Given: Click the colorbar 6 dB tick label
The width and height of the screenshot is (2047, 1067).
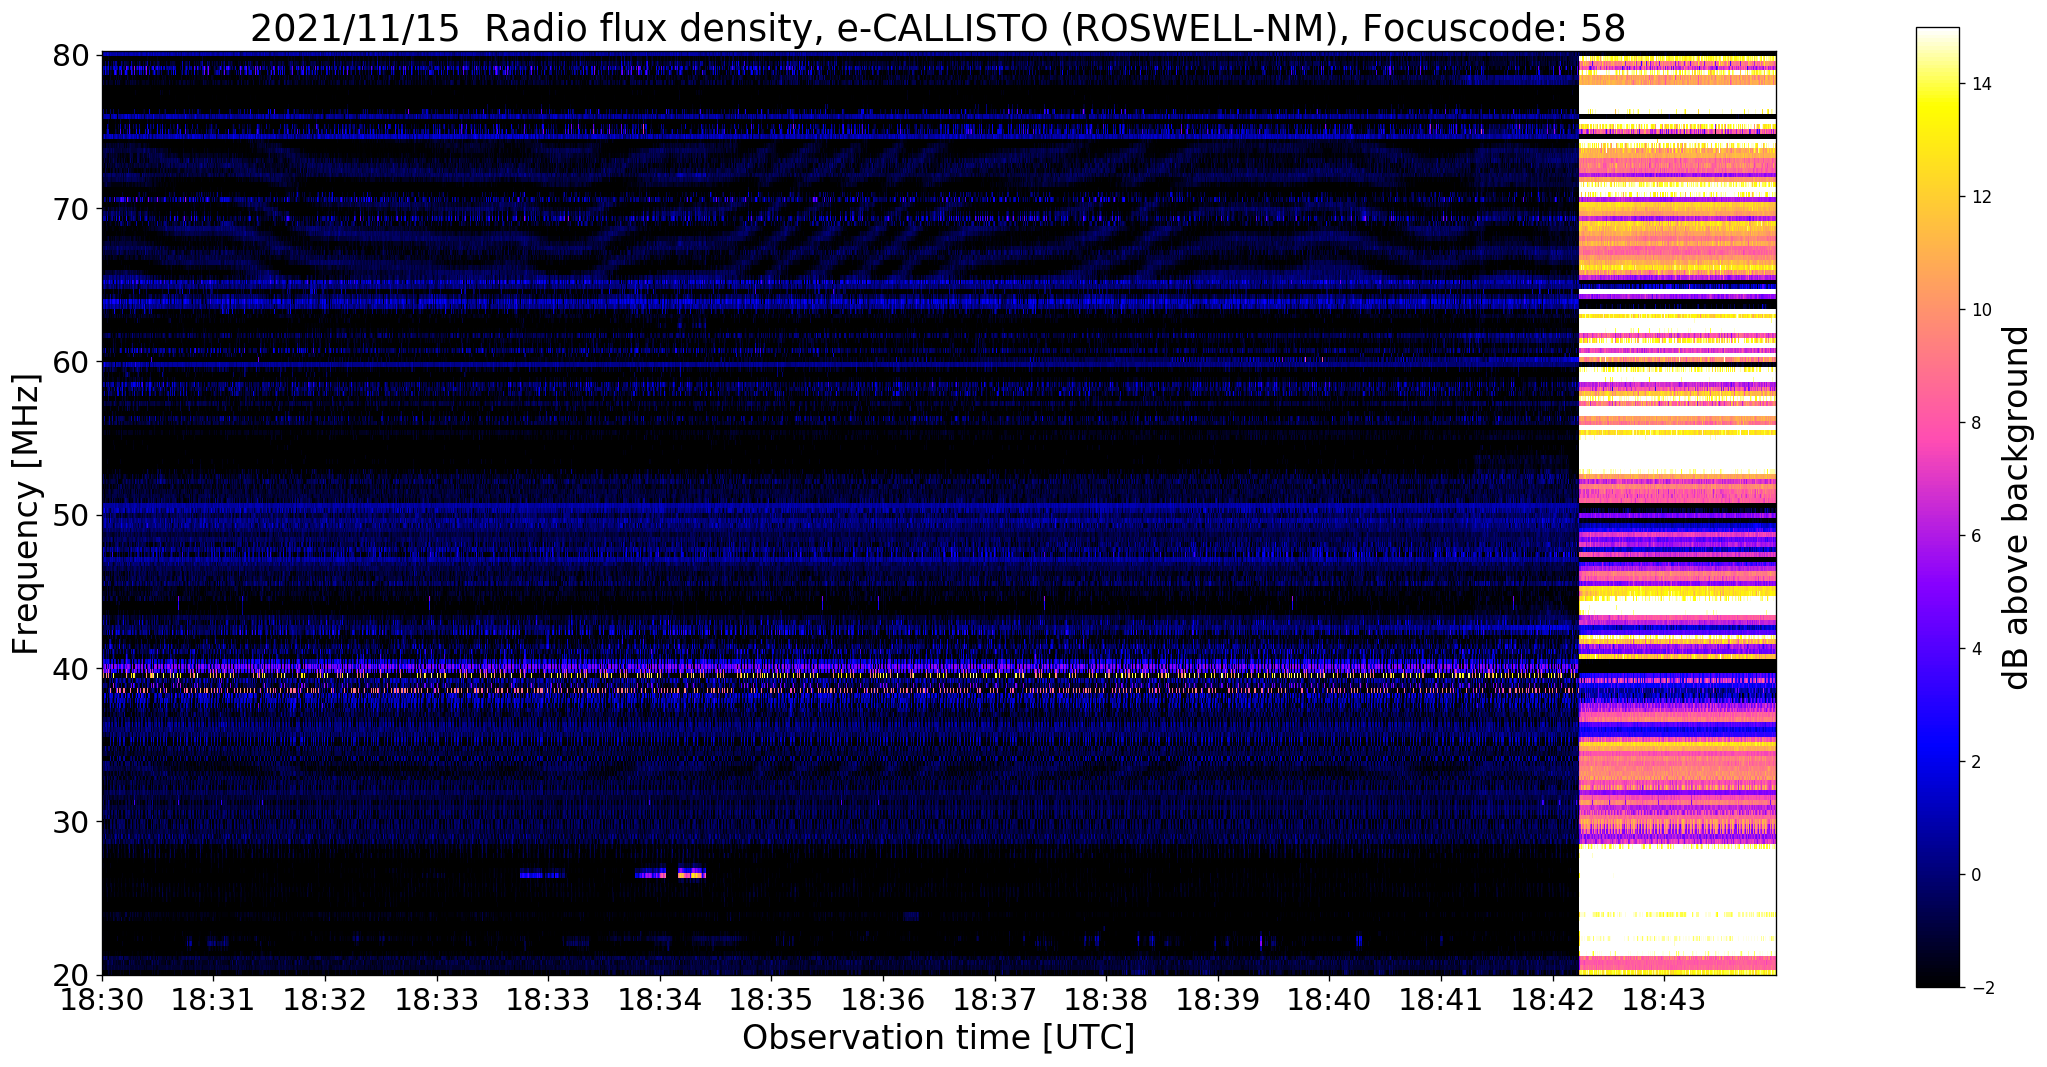Looking at the screenshot, I should click(1976, 536).
